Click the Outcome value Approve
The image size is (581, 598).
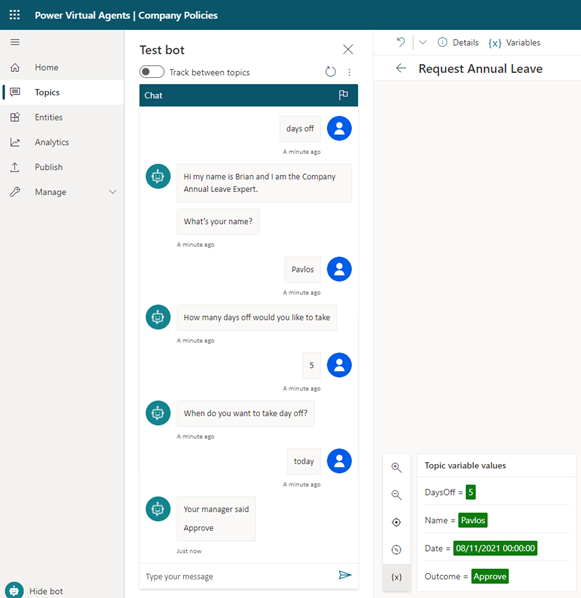tap(490, 576)
